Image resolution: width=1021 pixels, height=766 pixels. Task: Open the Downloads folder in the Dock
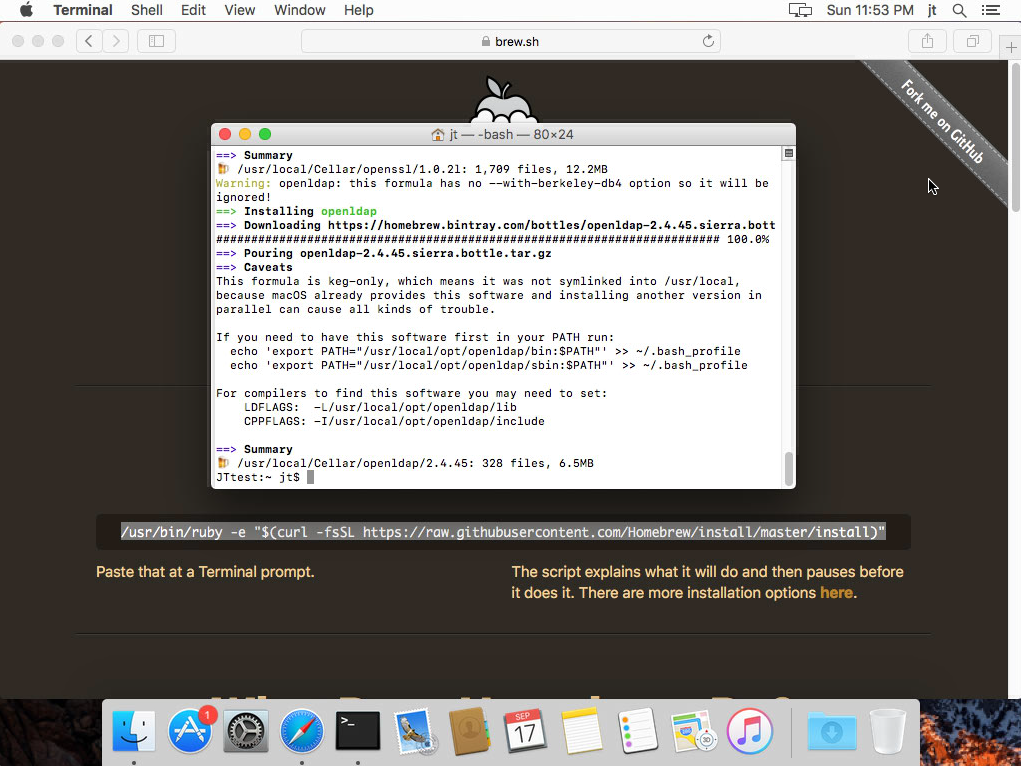point(832,731)
